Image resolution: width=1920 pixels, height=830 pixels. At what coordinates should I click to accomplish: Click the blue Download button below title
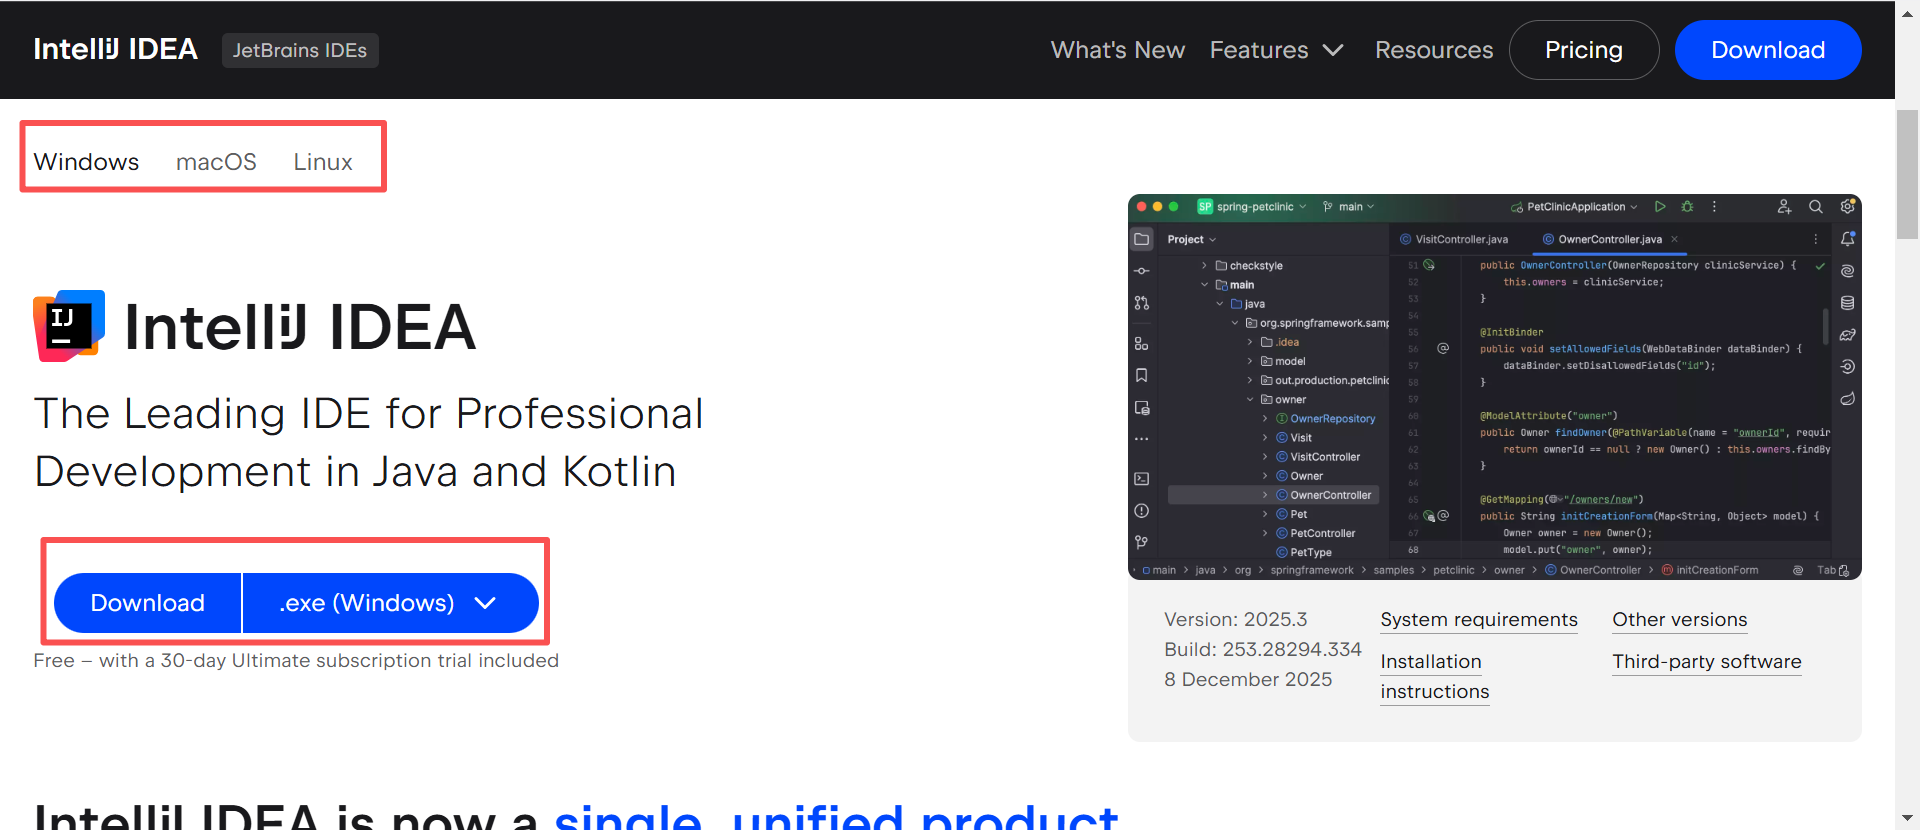[x=148, y=603]
